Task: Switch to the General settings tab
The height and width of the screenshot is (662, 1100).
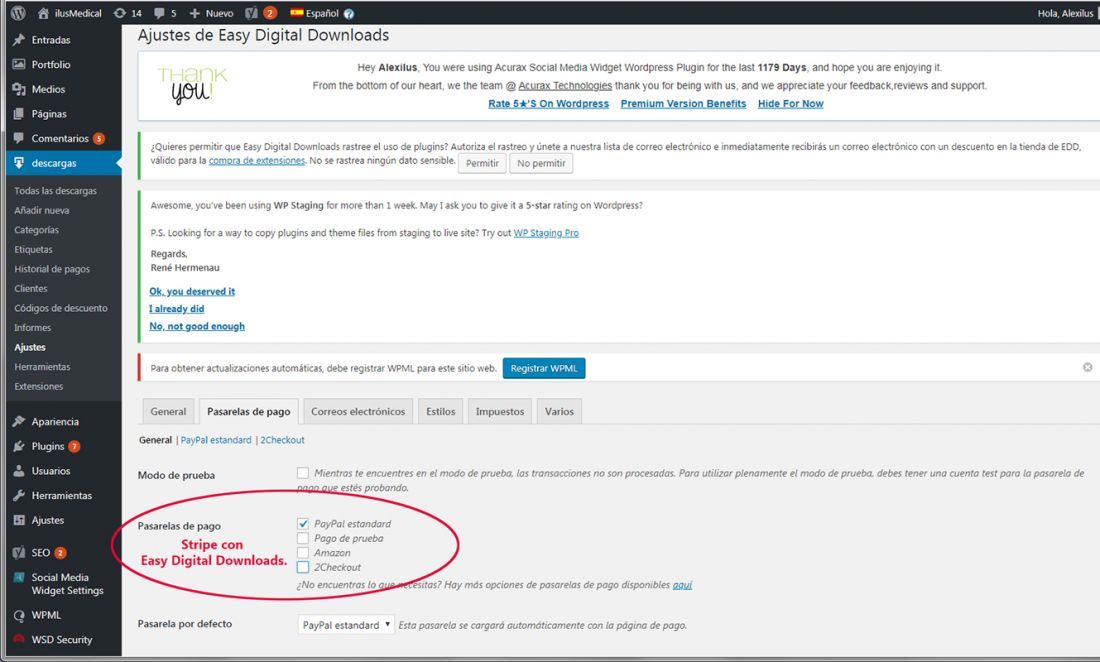Action: (x=168, y=412)
